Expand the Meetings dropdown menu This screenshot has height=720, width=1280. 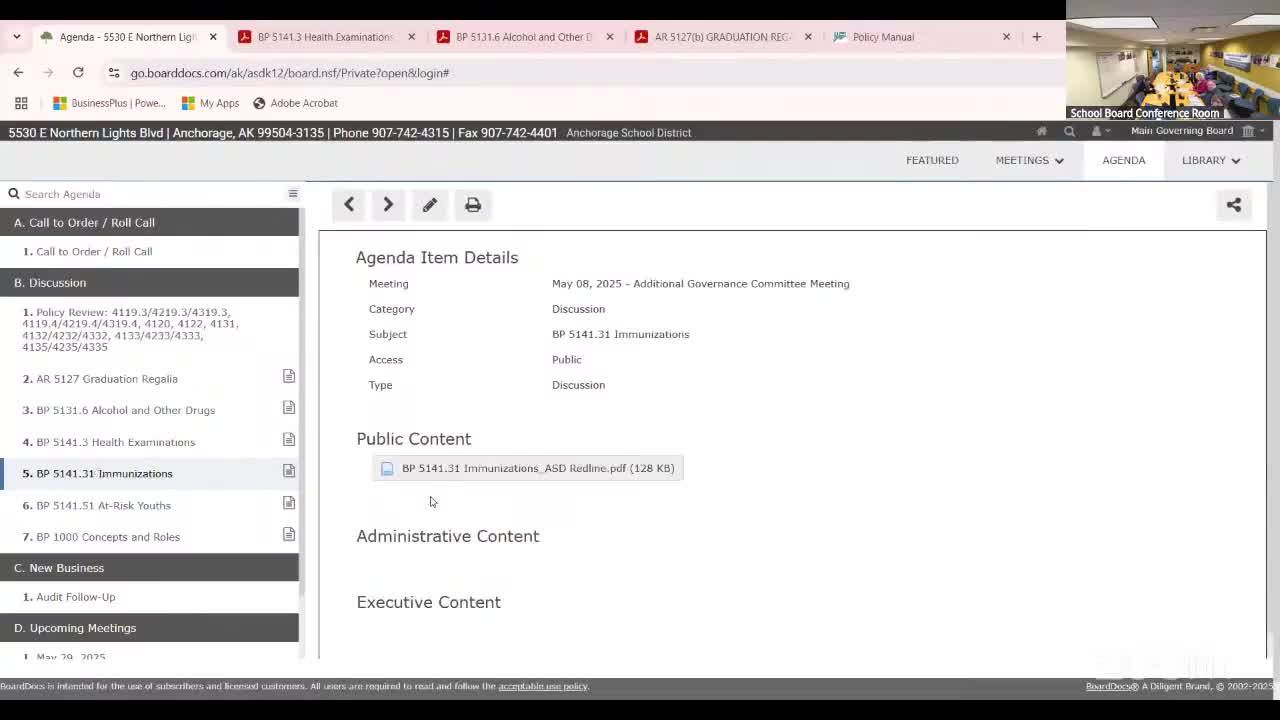tap(1029, 160)
